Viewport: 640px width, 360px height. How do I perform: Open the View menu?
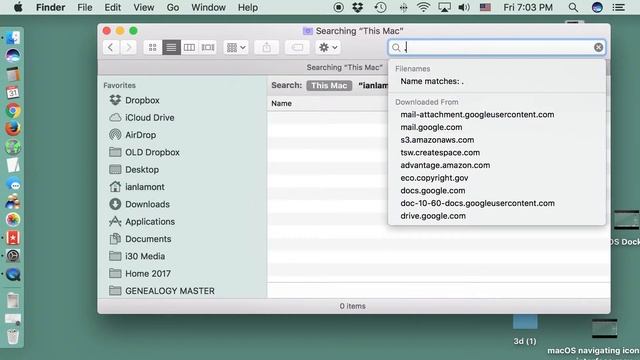[x=144, y=7]
